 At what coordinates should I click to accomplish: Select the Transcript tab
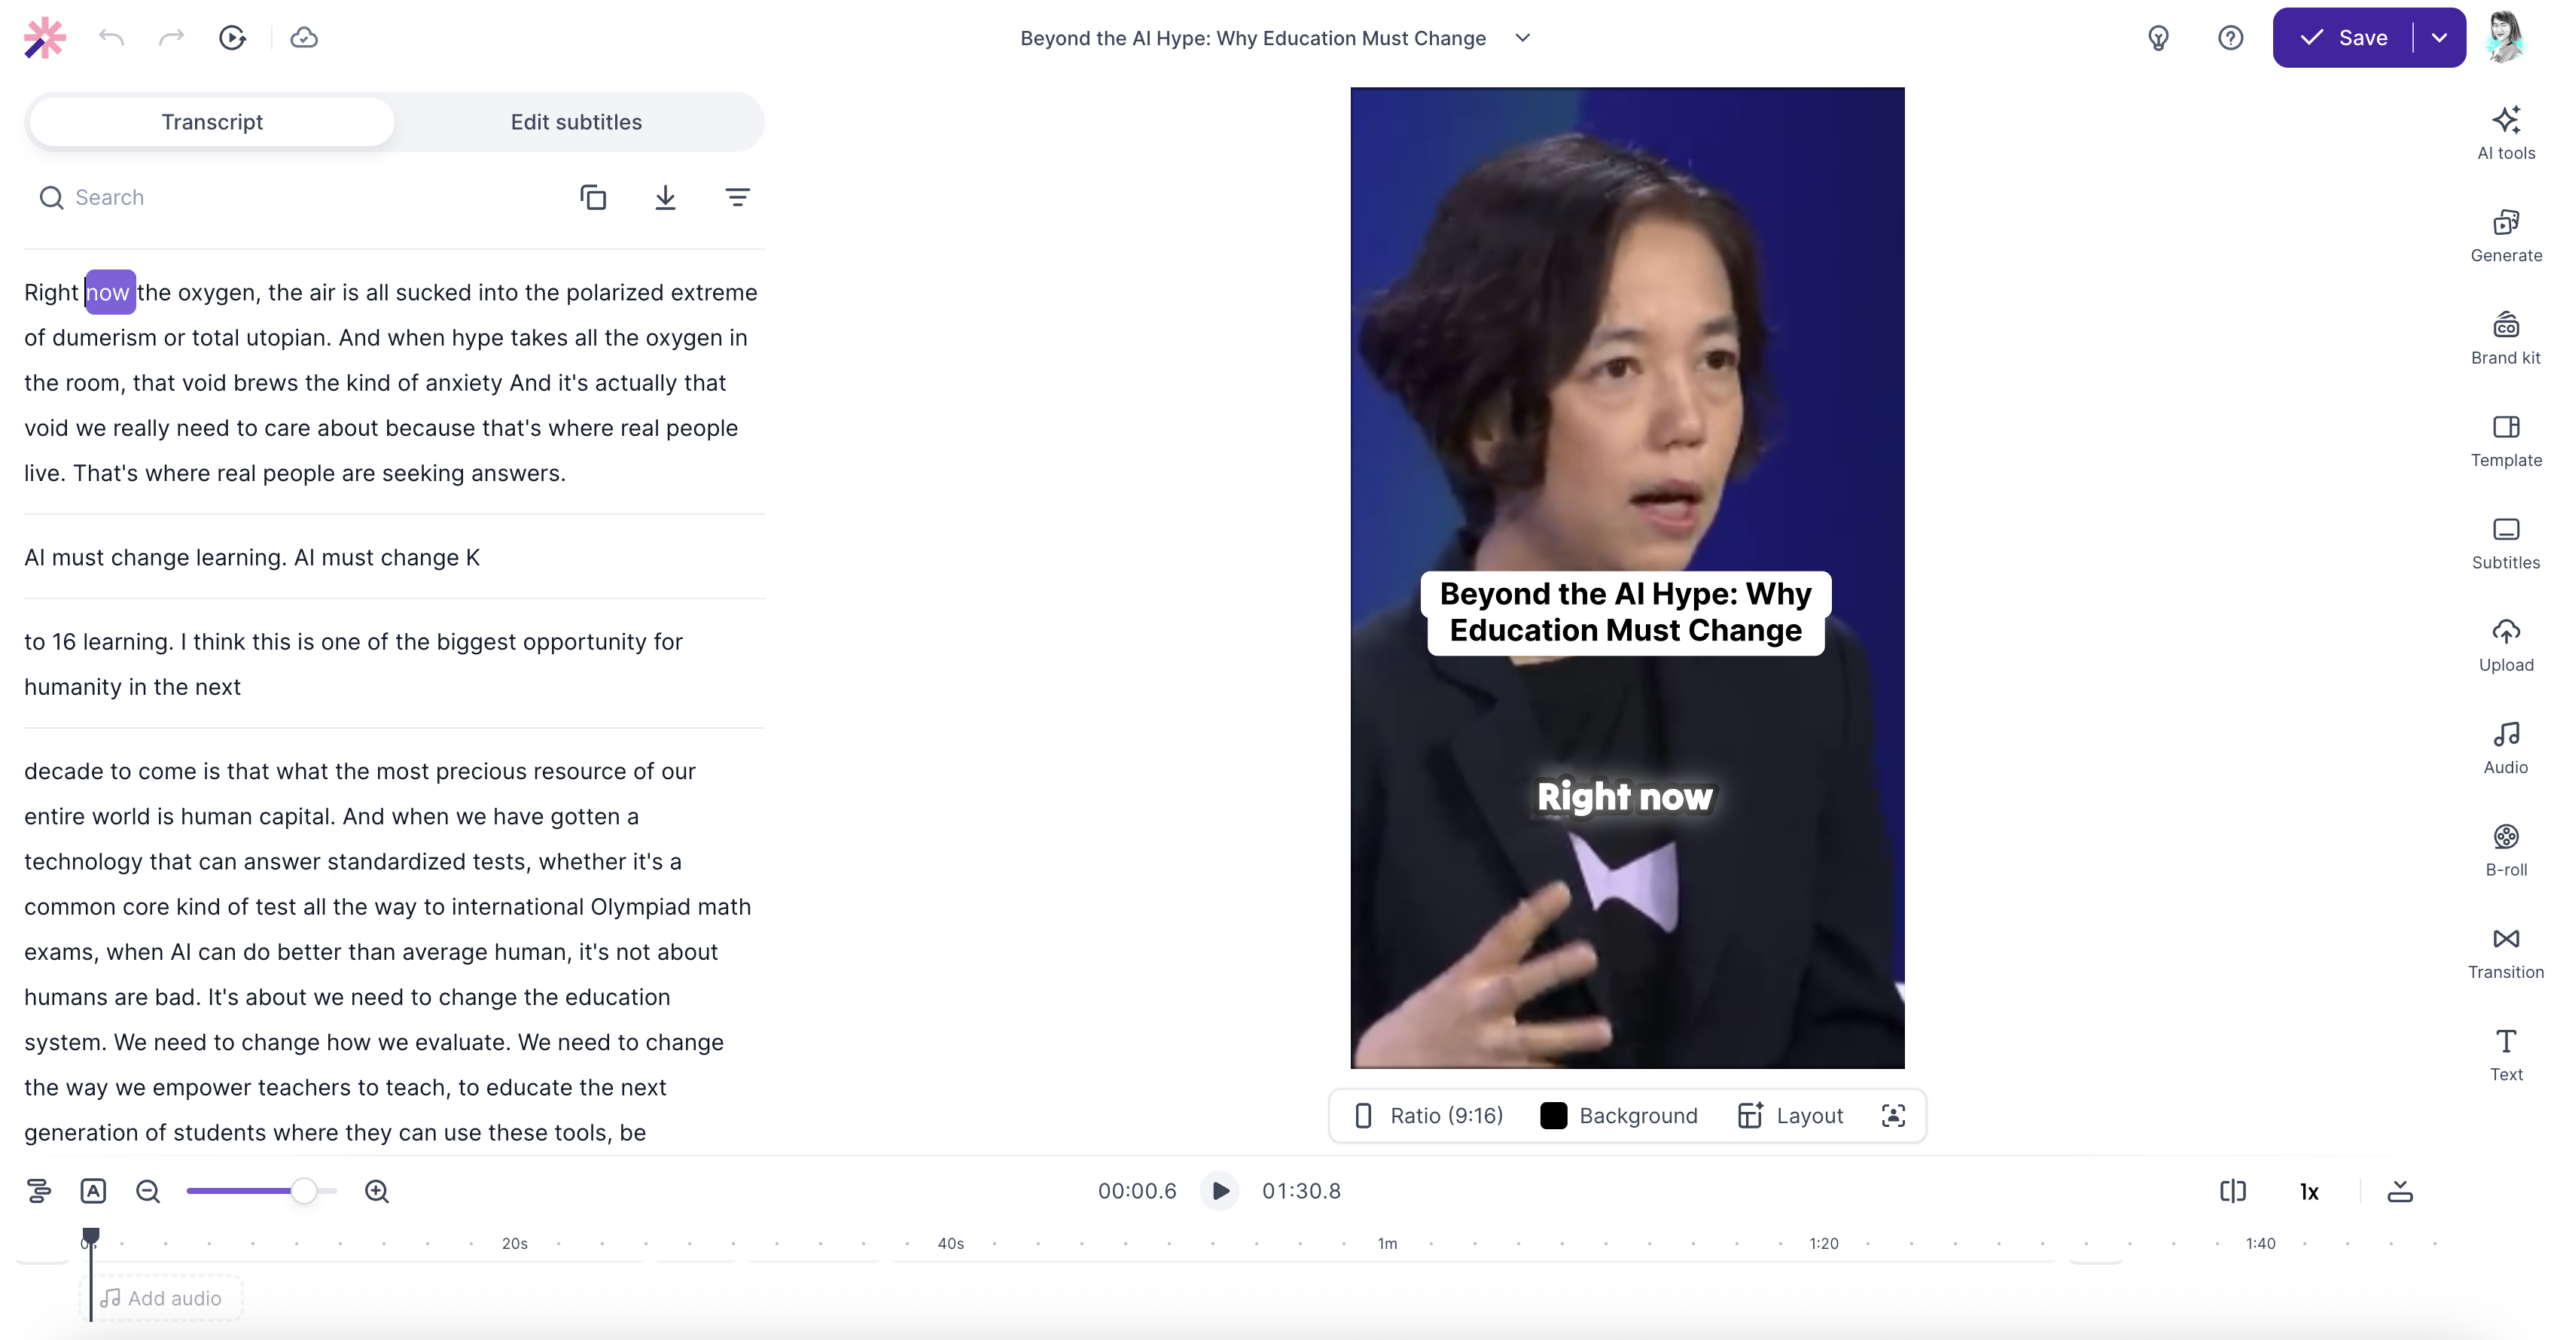(x=212, y=122)
